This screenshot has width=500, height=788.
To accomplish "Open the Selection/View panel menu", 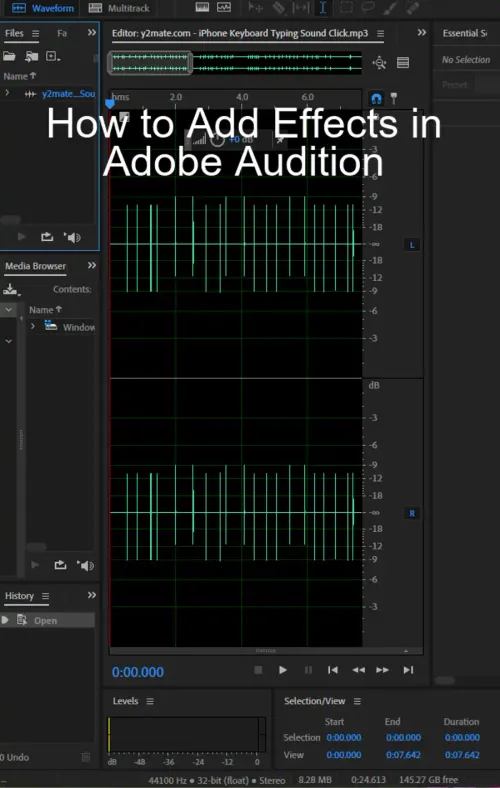I will [x=357, y=702].
